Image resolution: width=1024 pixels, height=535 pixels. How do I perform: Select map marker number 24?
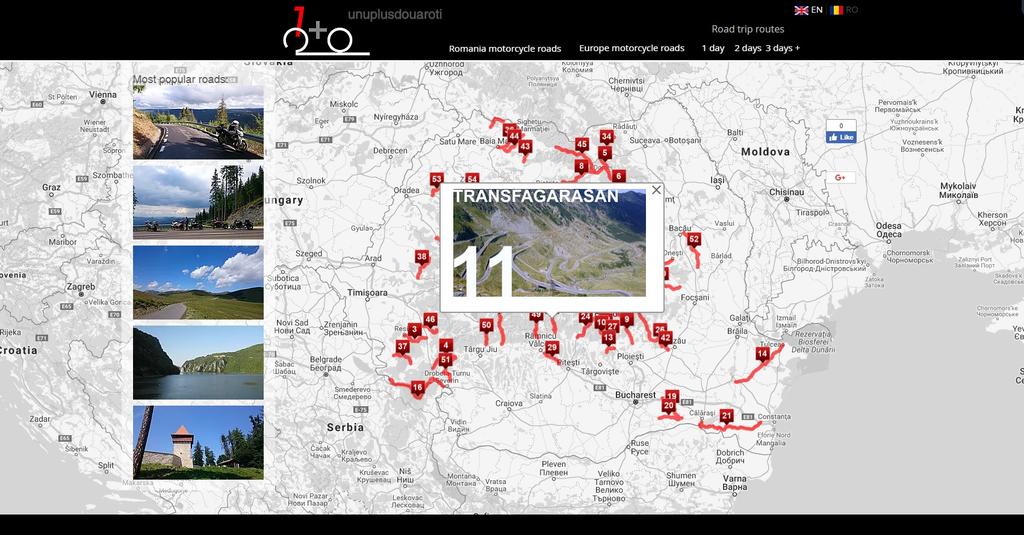point(585,318)
